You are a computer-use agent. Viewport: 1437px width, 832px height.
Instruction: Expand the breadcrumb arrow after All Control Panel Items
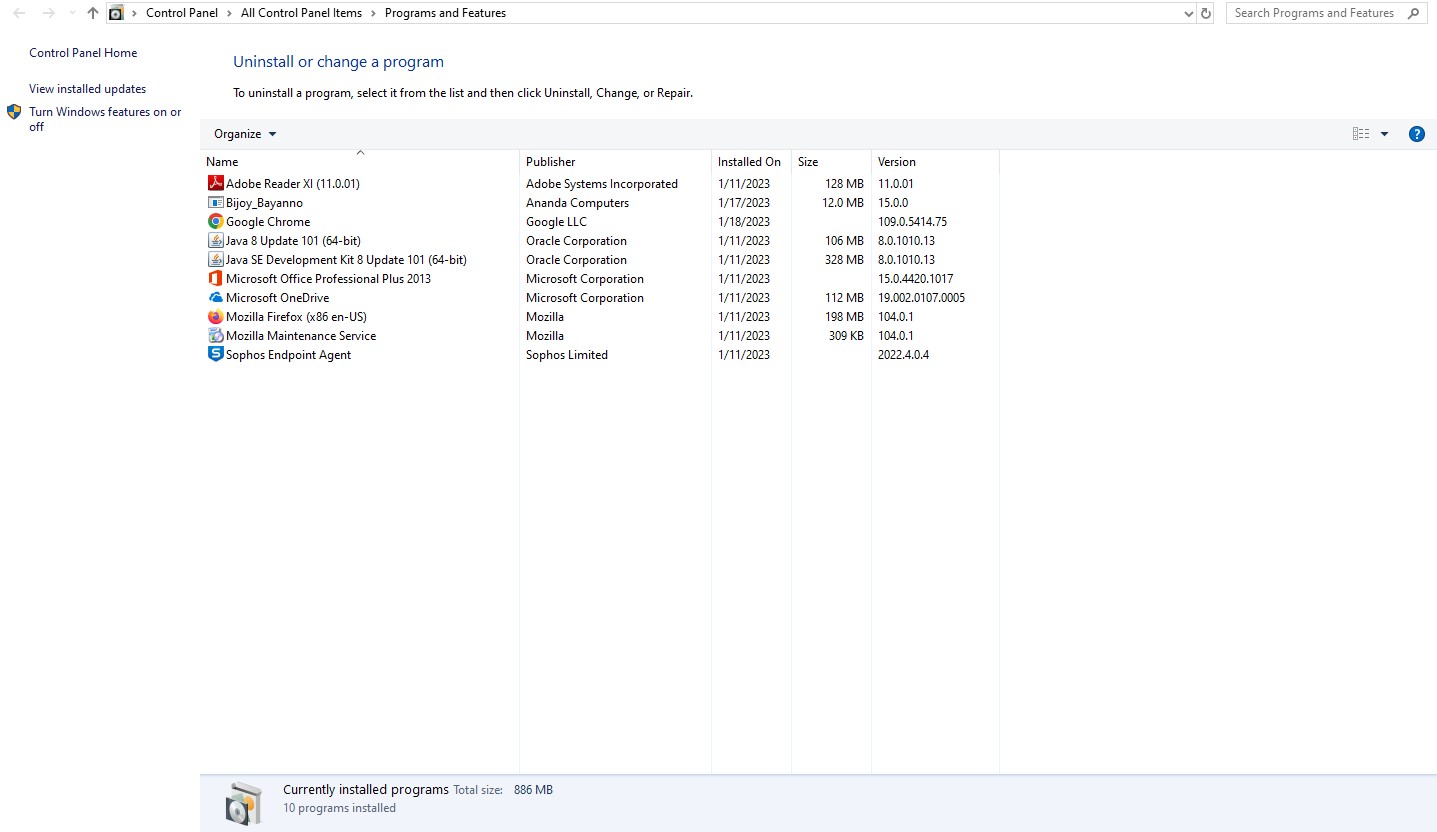(x=374, y=13)
